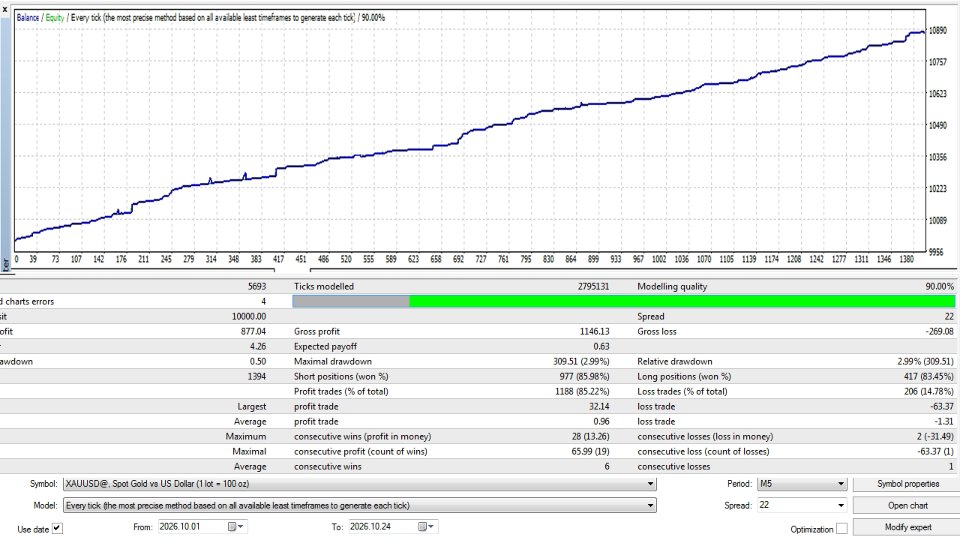Toggle the Use date checkbox
The image size is (960, 540).
[x=57, y=528]
